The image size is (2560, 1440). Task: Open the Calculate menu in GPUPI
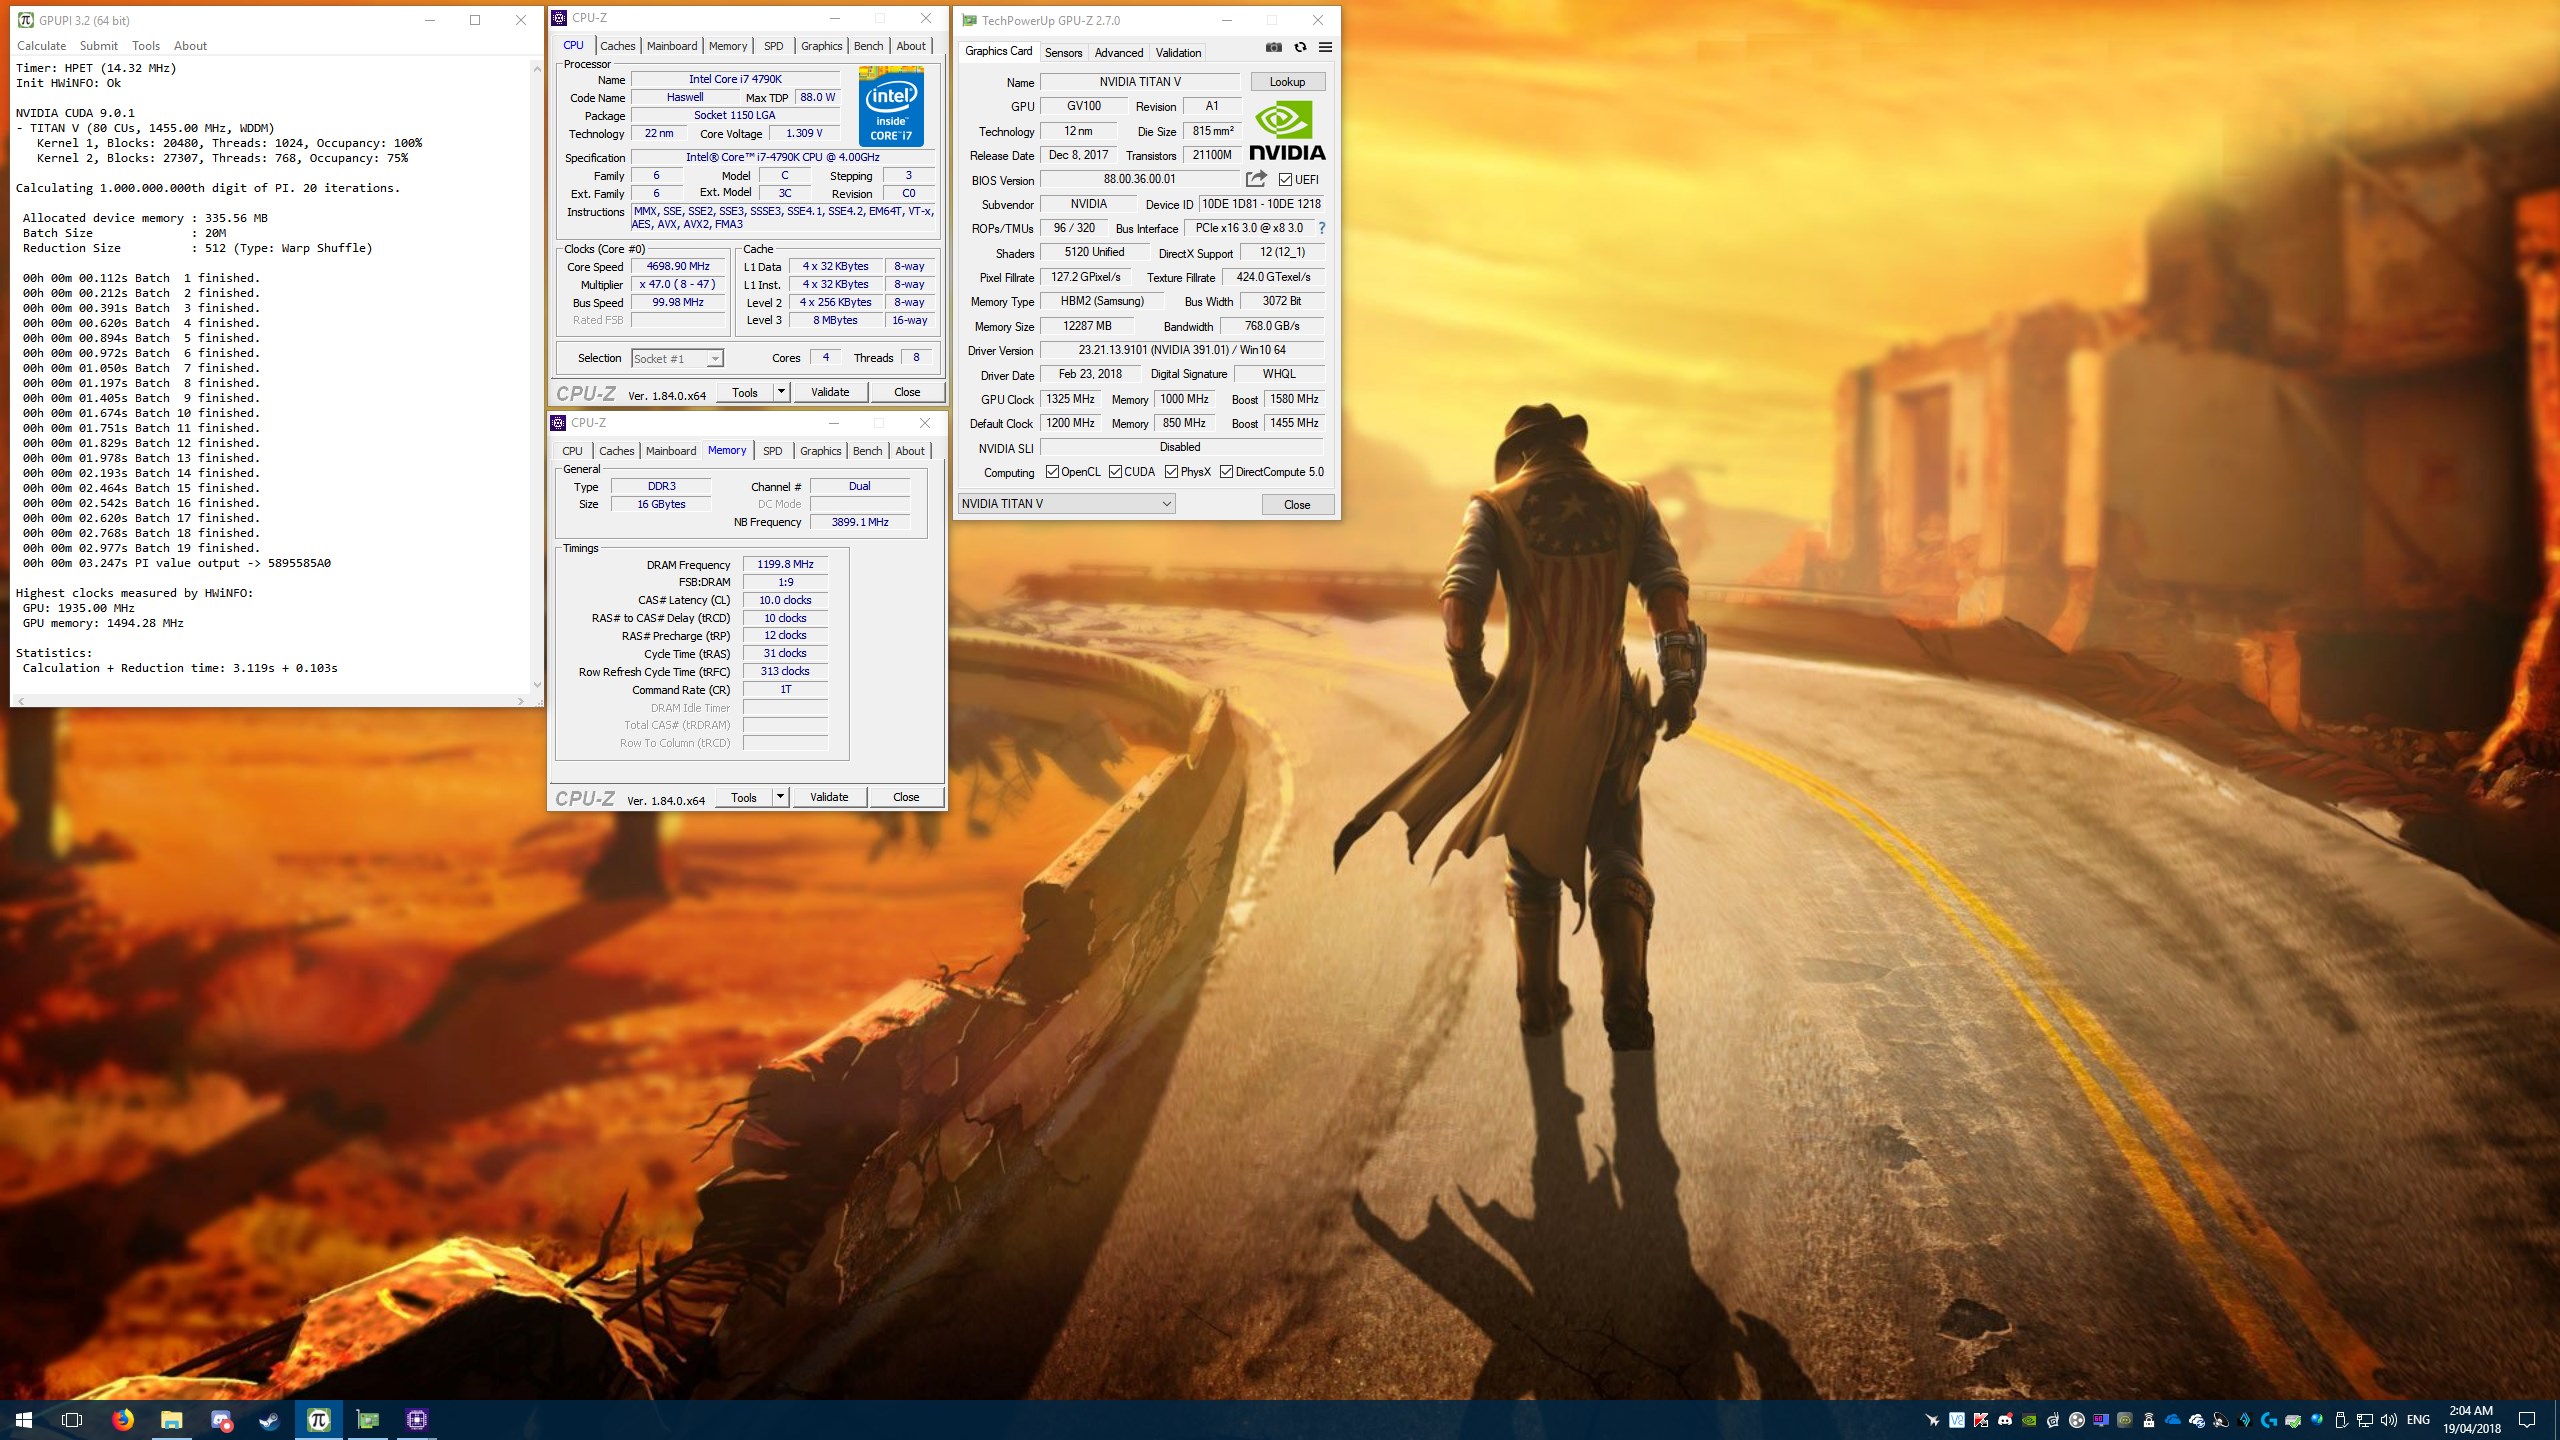(x=41, y=46)
